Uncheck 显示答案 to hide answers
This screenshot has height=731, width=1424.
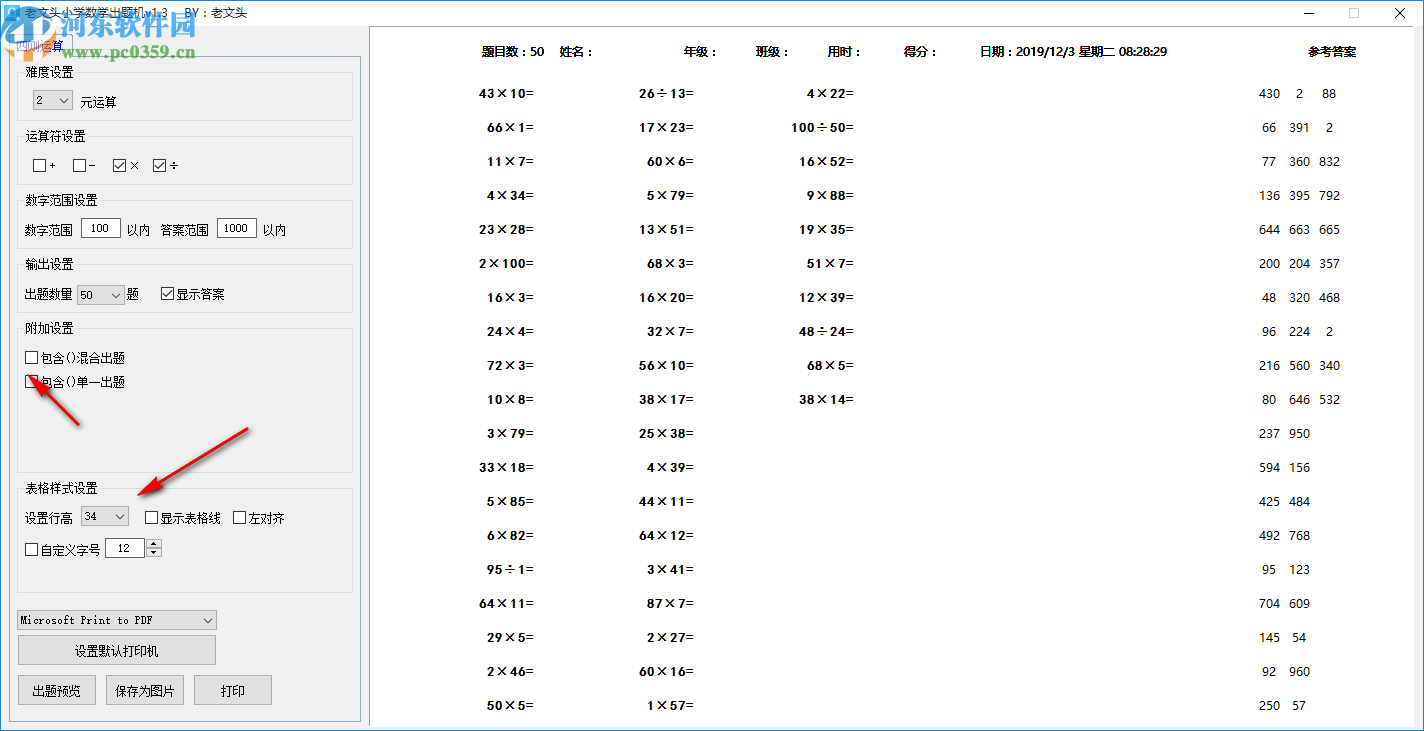pyautogui.click(x=167, y=294)
